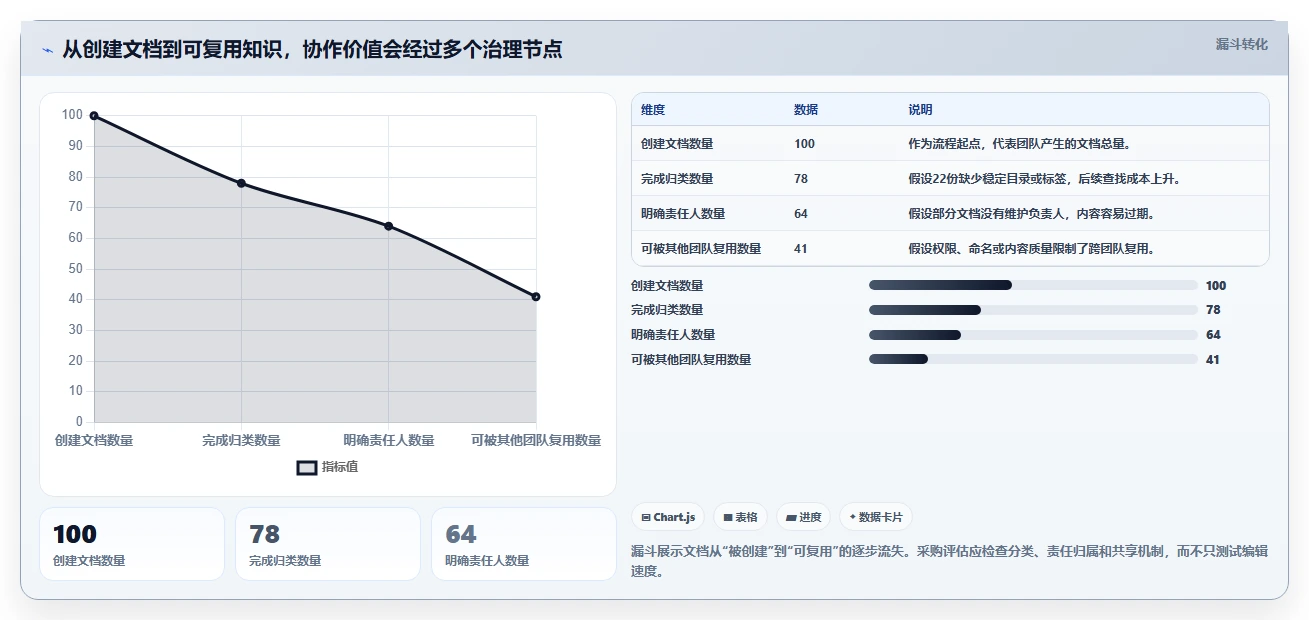Image resolution: width=1309 pixels, height=620 pixels.
Task: Click x-axis label 创建文档数量
Action: pos(94,440)
